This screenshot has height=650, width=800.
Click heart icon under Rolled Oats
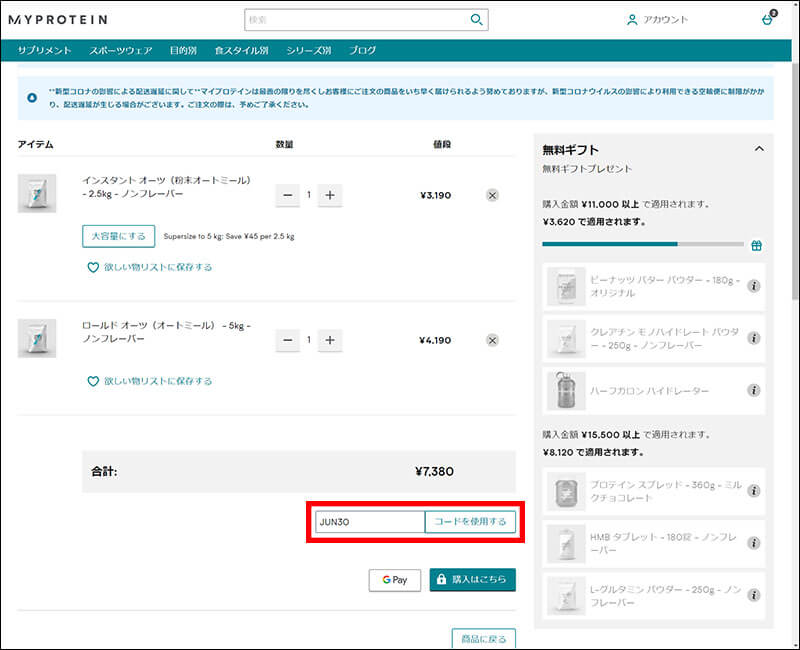[93, 381]
